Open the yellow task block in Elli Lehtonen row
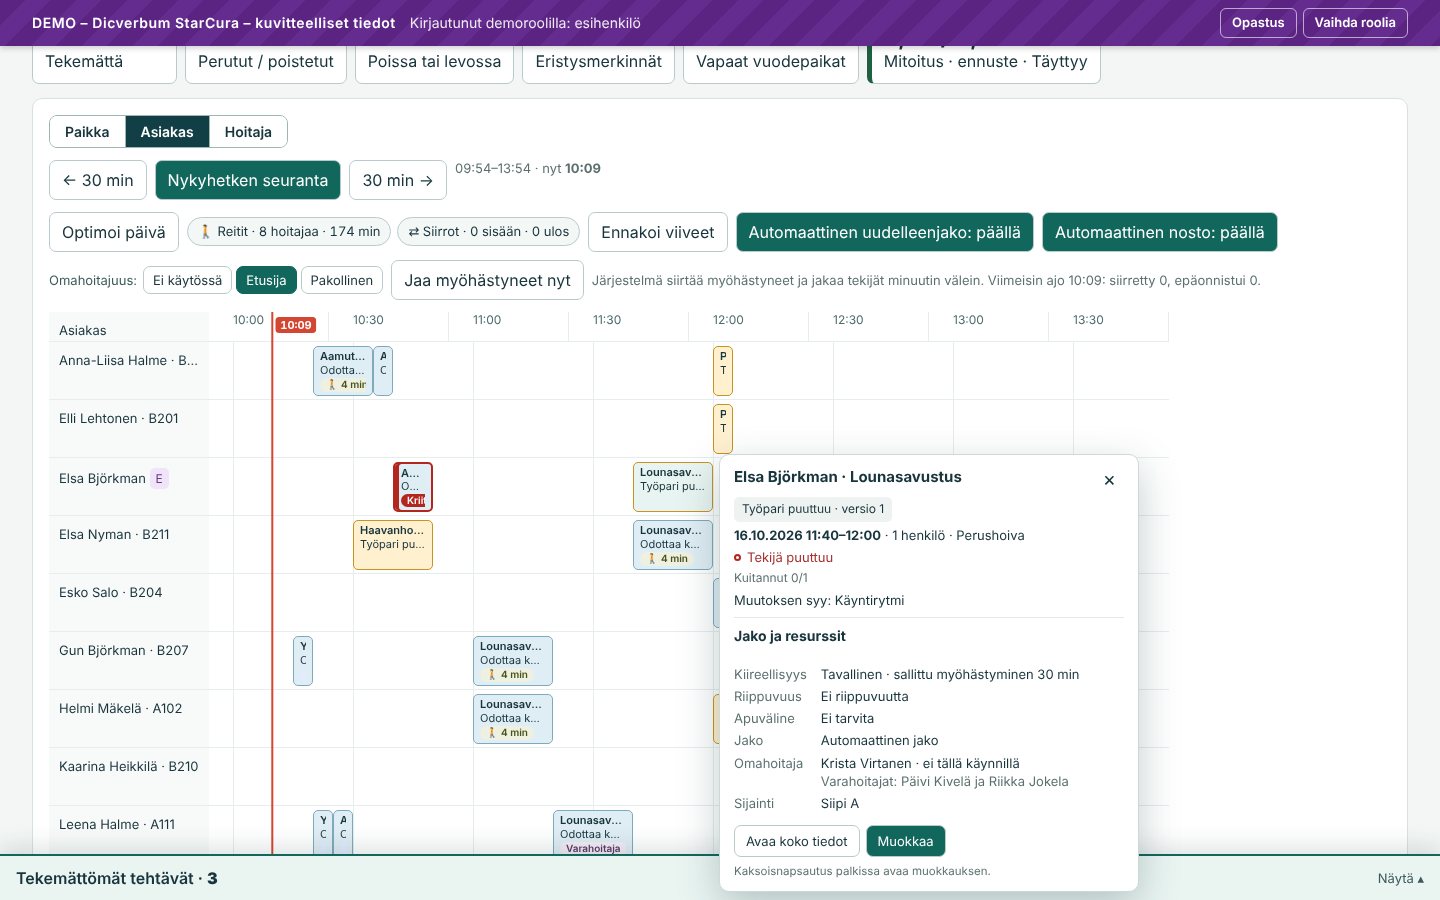Screen dimensions: 1440x900 tap(723, 429)
